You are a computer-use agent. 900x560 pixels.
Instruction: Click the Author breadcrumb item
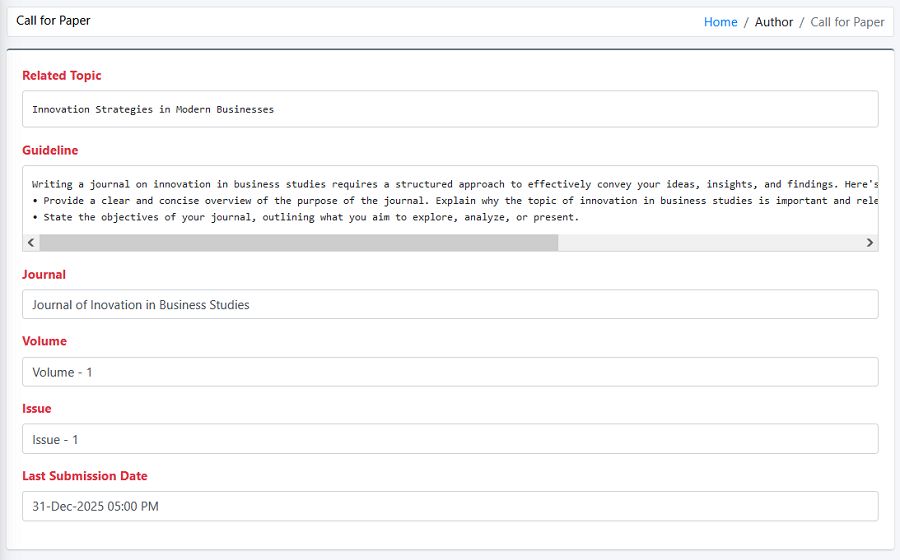coord(773,22)
